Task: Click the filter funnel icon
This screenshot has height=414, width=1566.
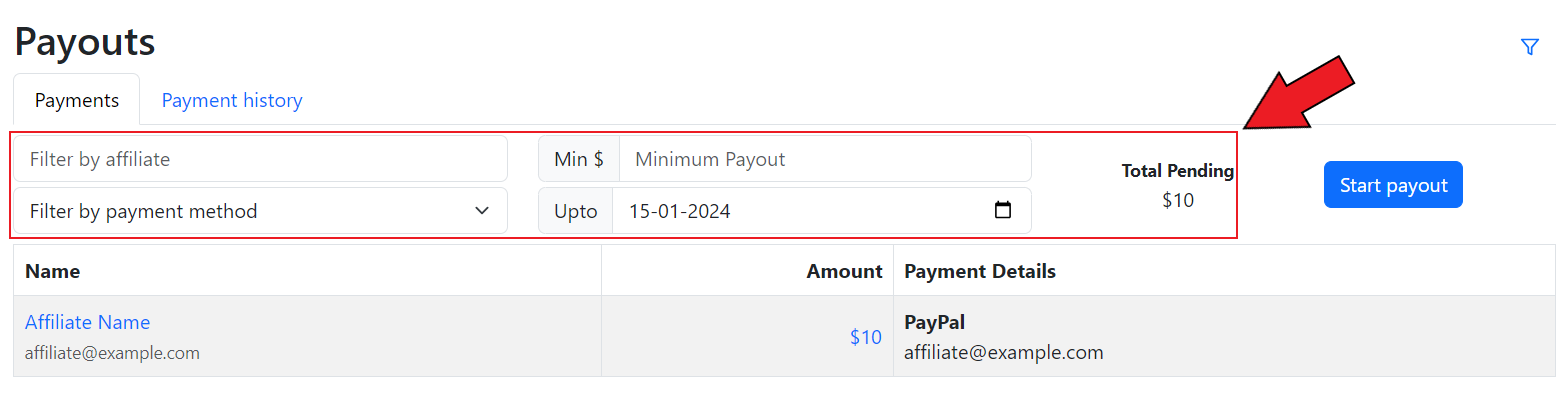Action: coord(1529,47)
